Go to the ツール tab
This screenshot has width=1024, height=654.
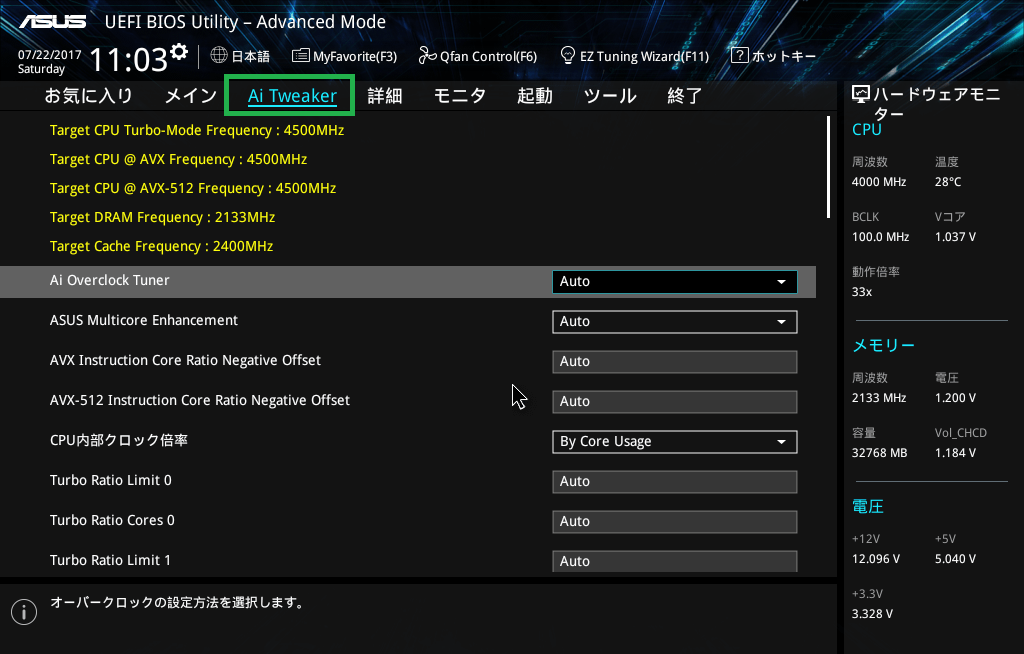coord(610,96)
